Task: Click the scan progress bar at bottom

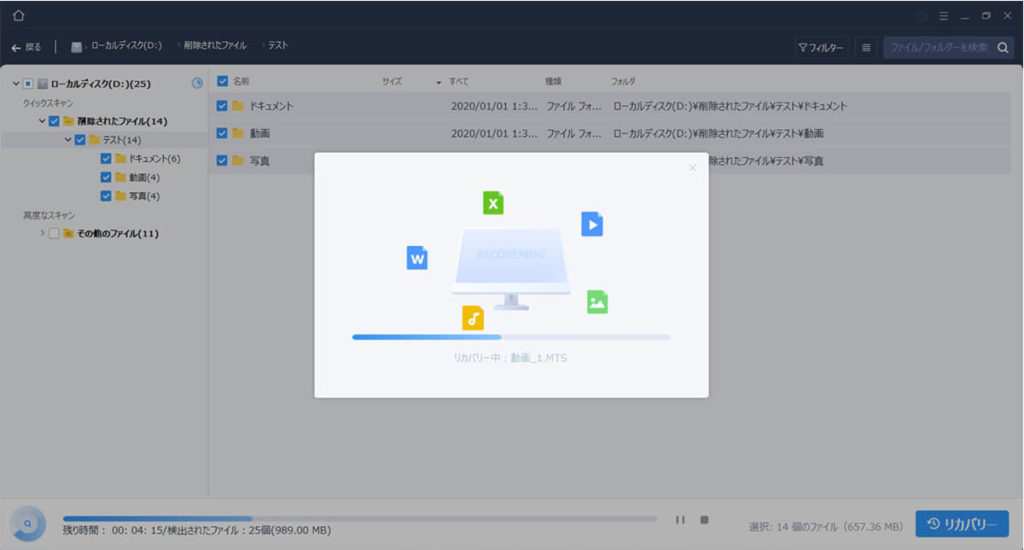Action: 360,519
